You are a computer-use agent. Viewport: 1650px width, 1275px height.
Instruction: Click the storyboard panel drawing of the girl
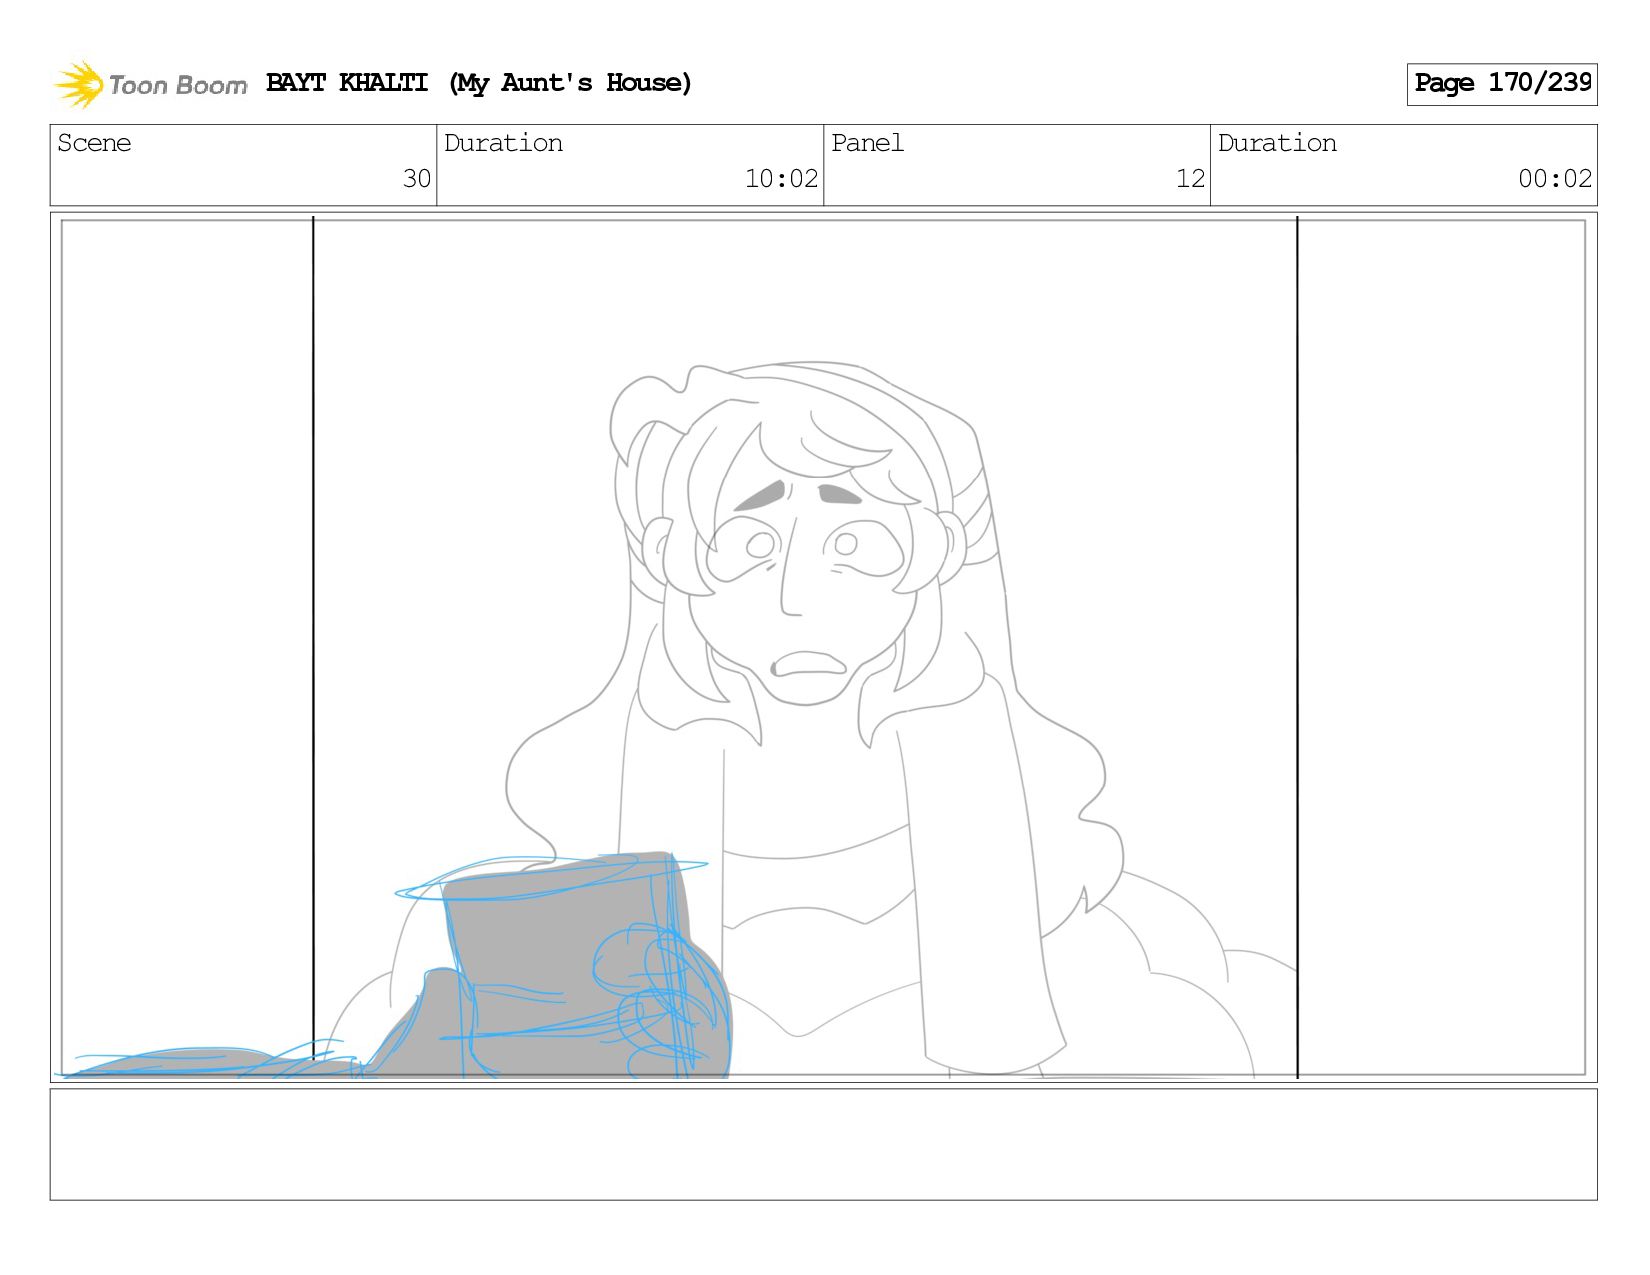(823, 647)
